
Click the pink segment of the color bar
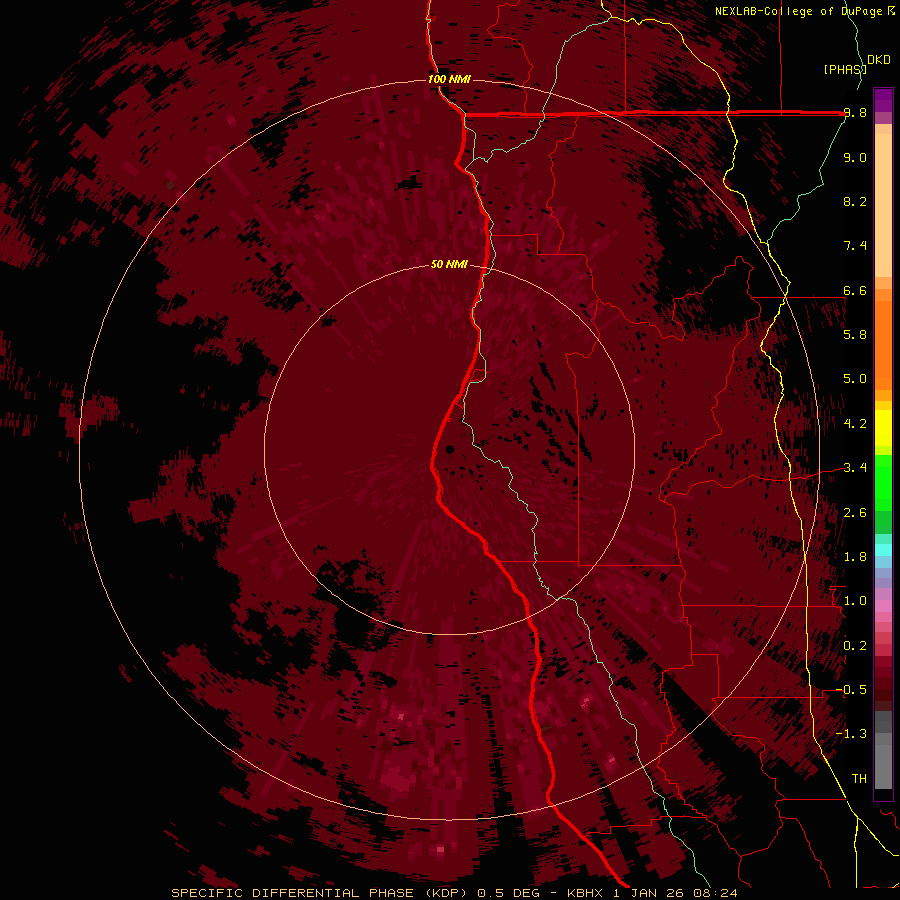point(883,606)
